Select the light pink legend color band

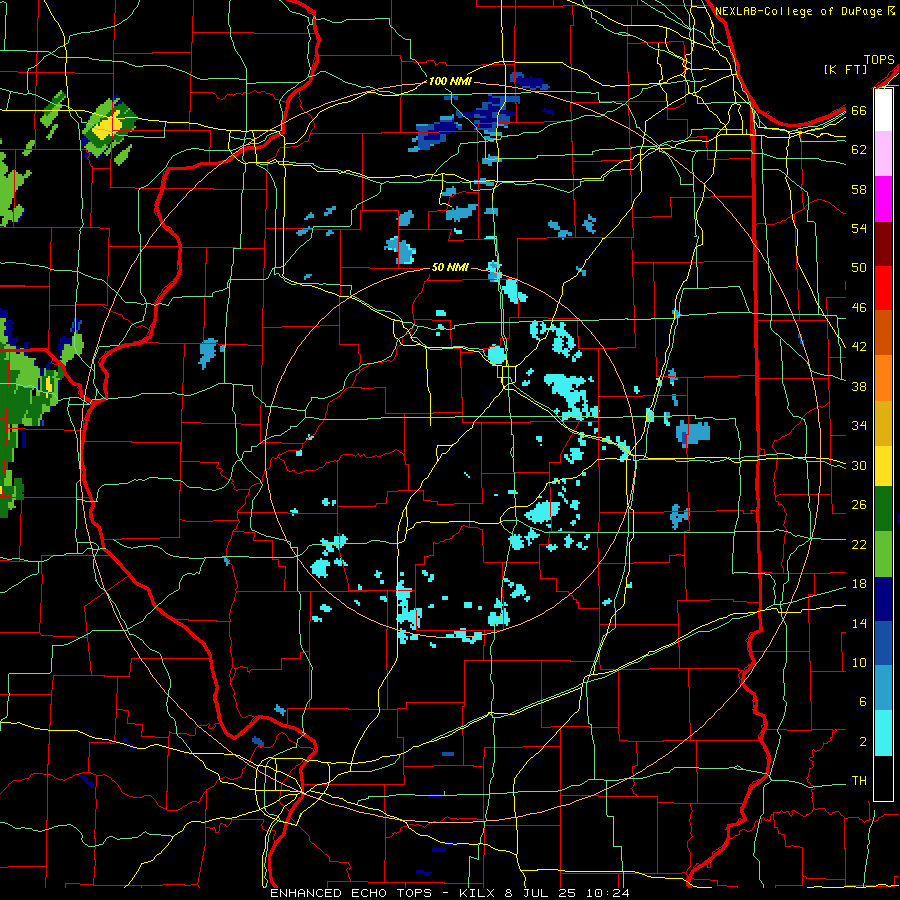883,153
